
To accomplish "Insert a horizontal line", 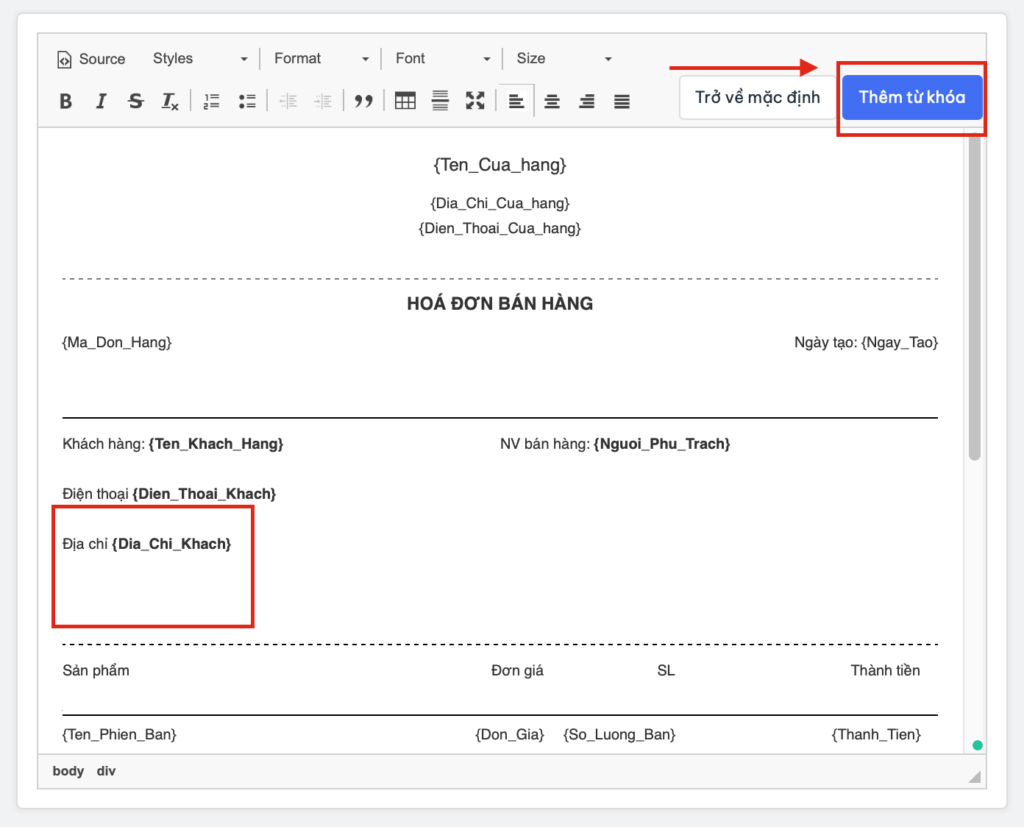I will [440, 101].
